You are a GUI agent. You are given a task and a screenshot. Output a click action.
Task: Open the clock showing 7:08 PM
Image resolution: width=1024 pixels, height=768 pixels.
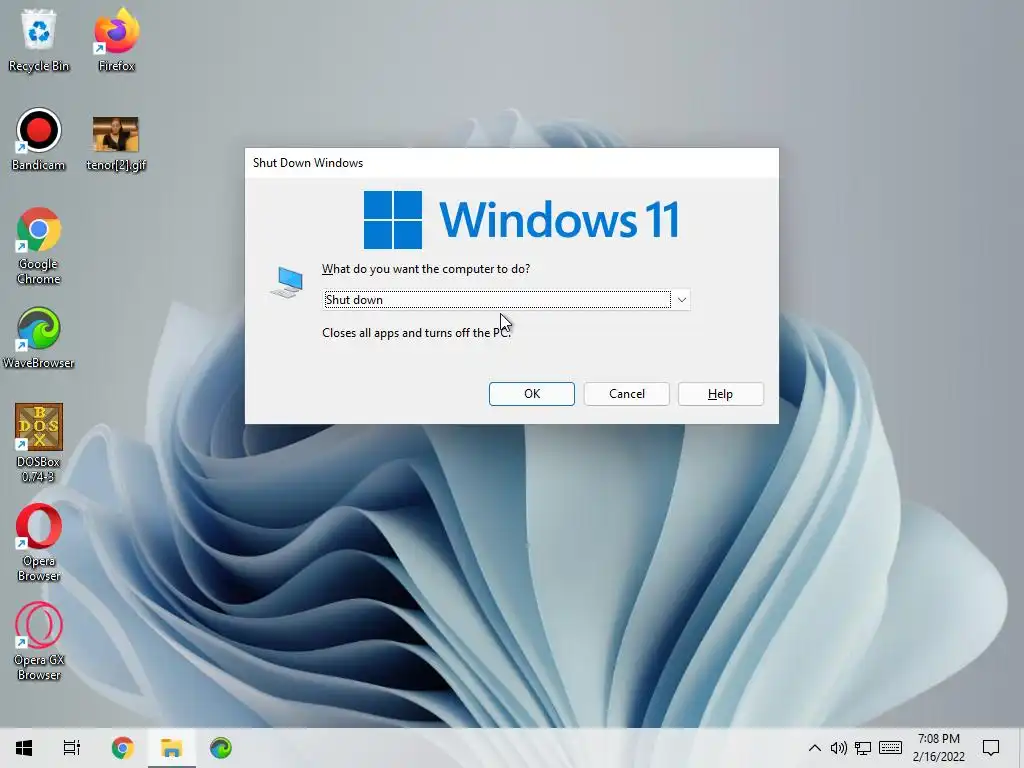coord(938,748)
